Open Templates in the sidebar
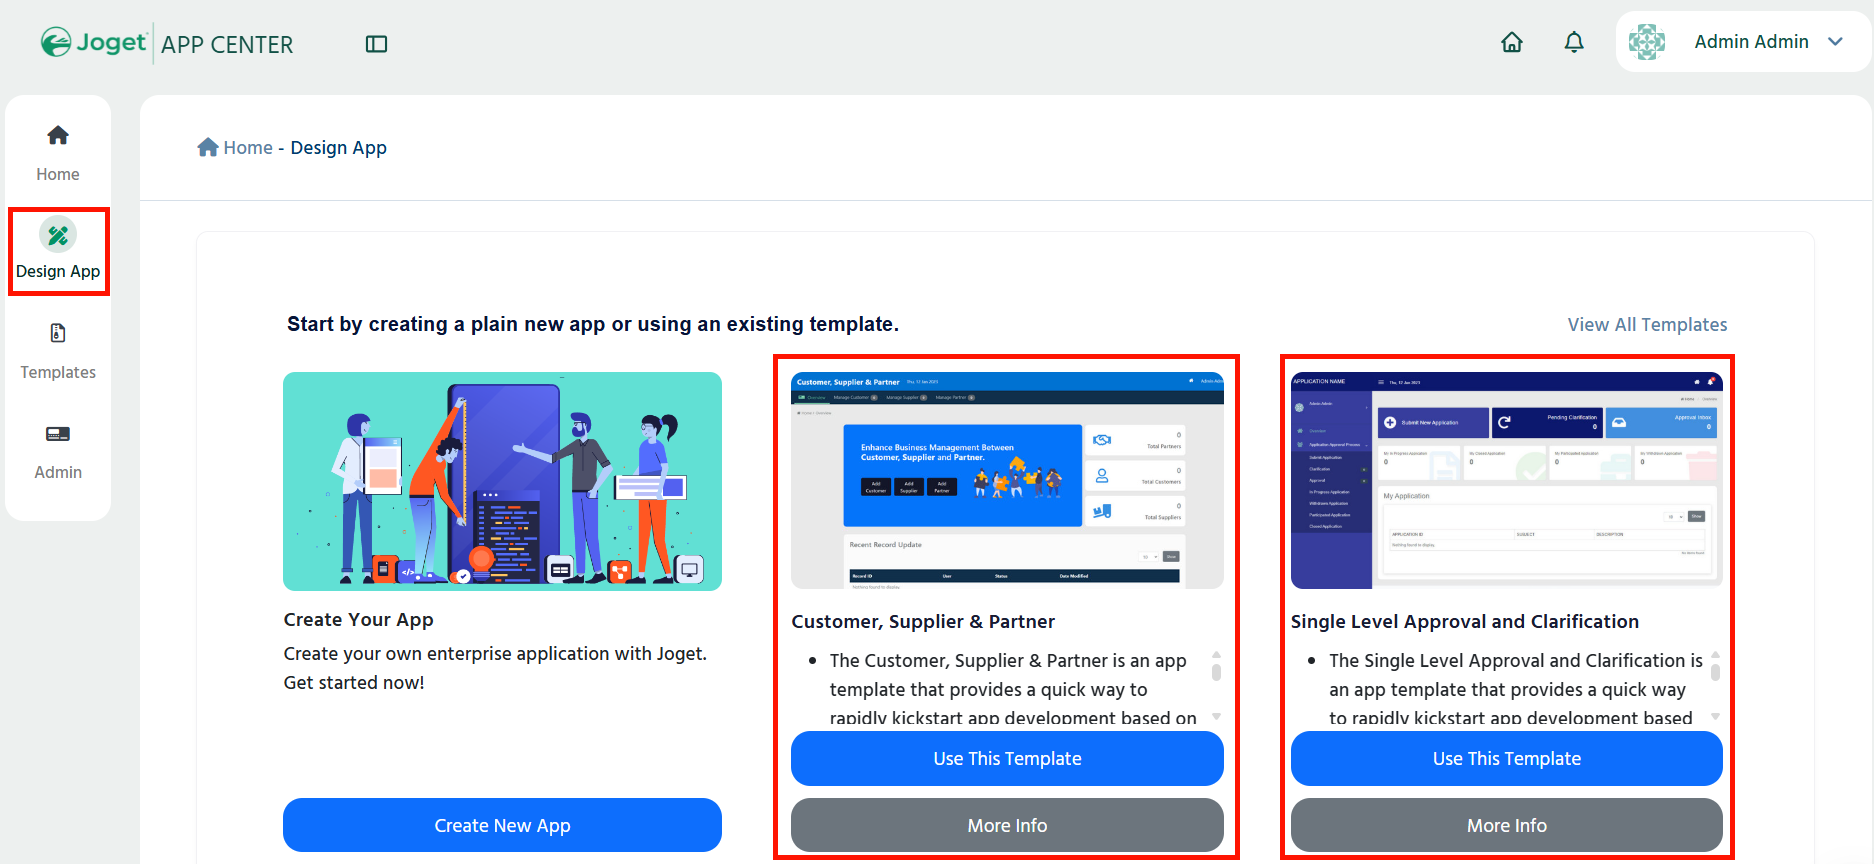Screen dimensions: 1874x864 [x=58, y=351]
